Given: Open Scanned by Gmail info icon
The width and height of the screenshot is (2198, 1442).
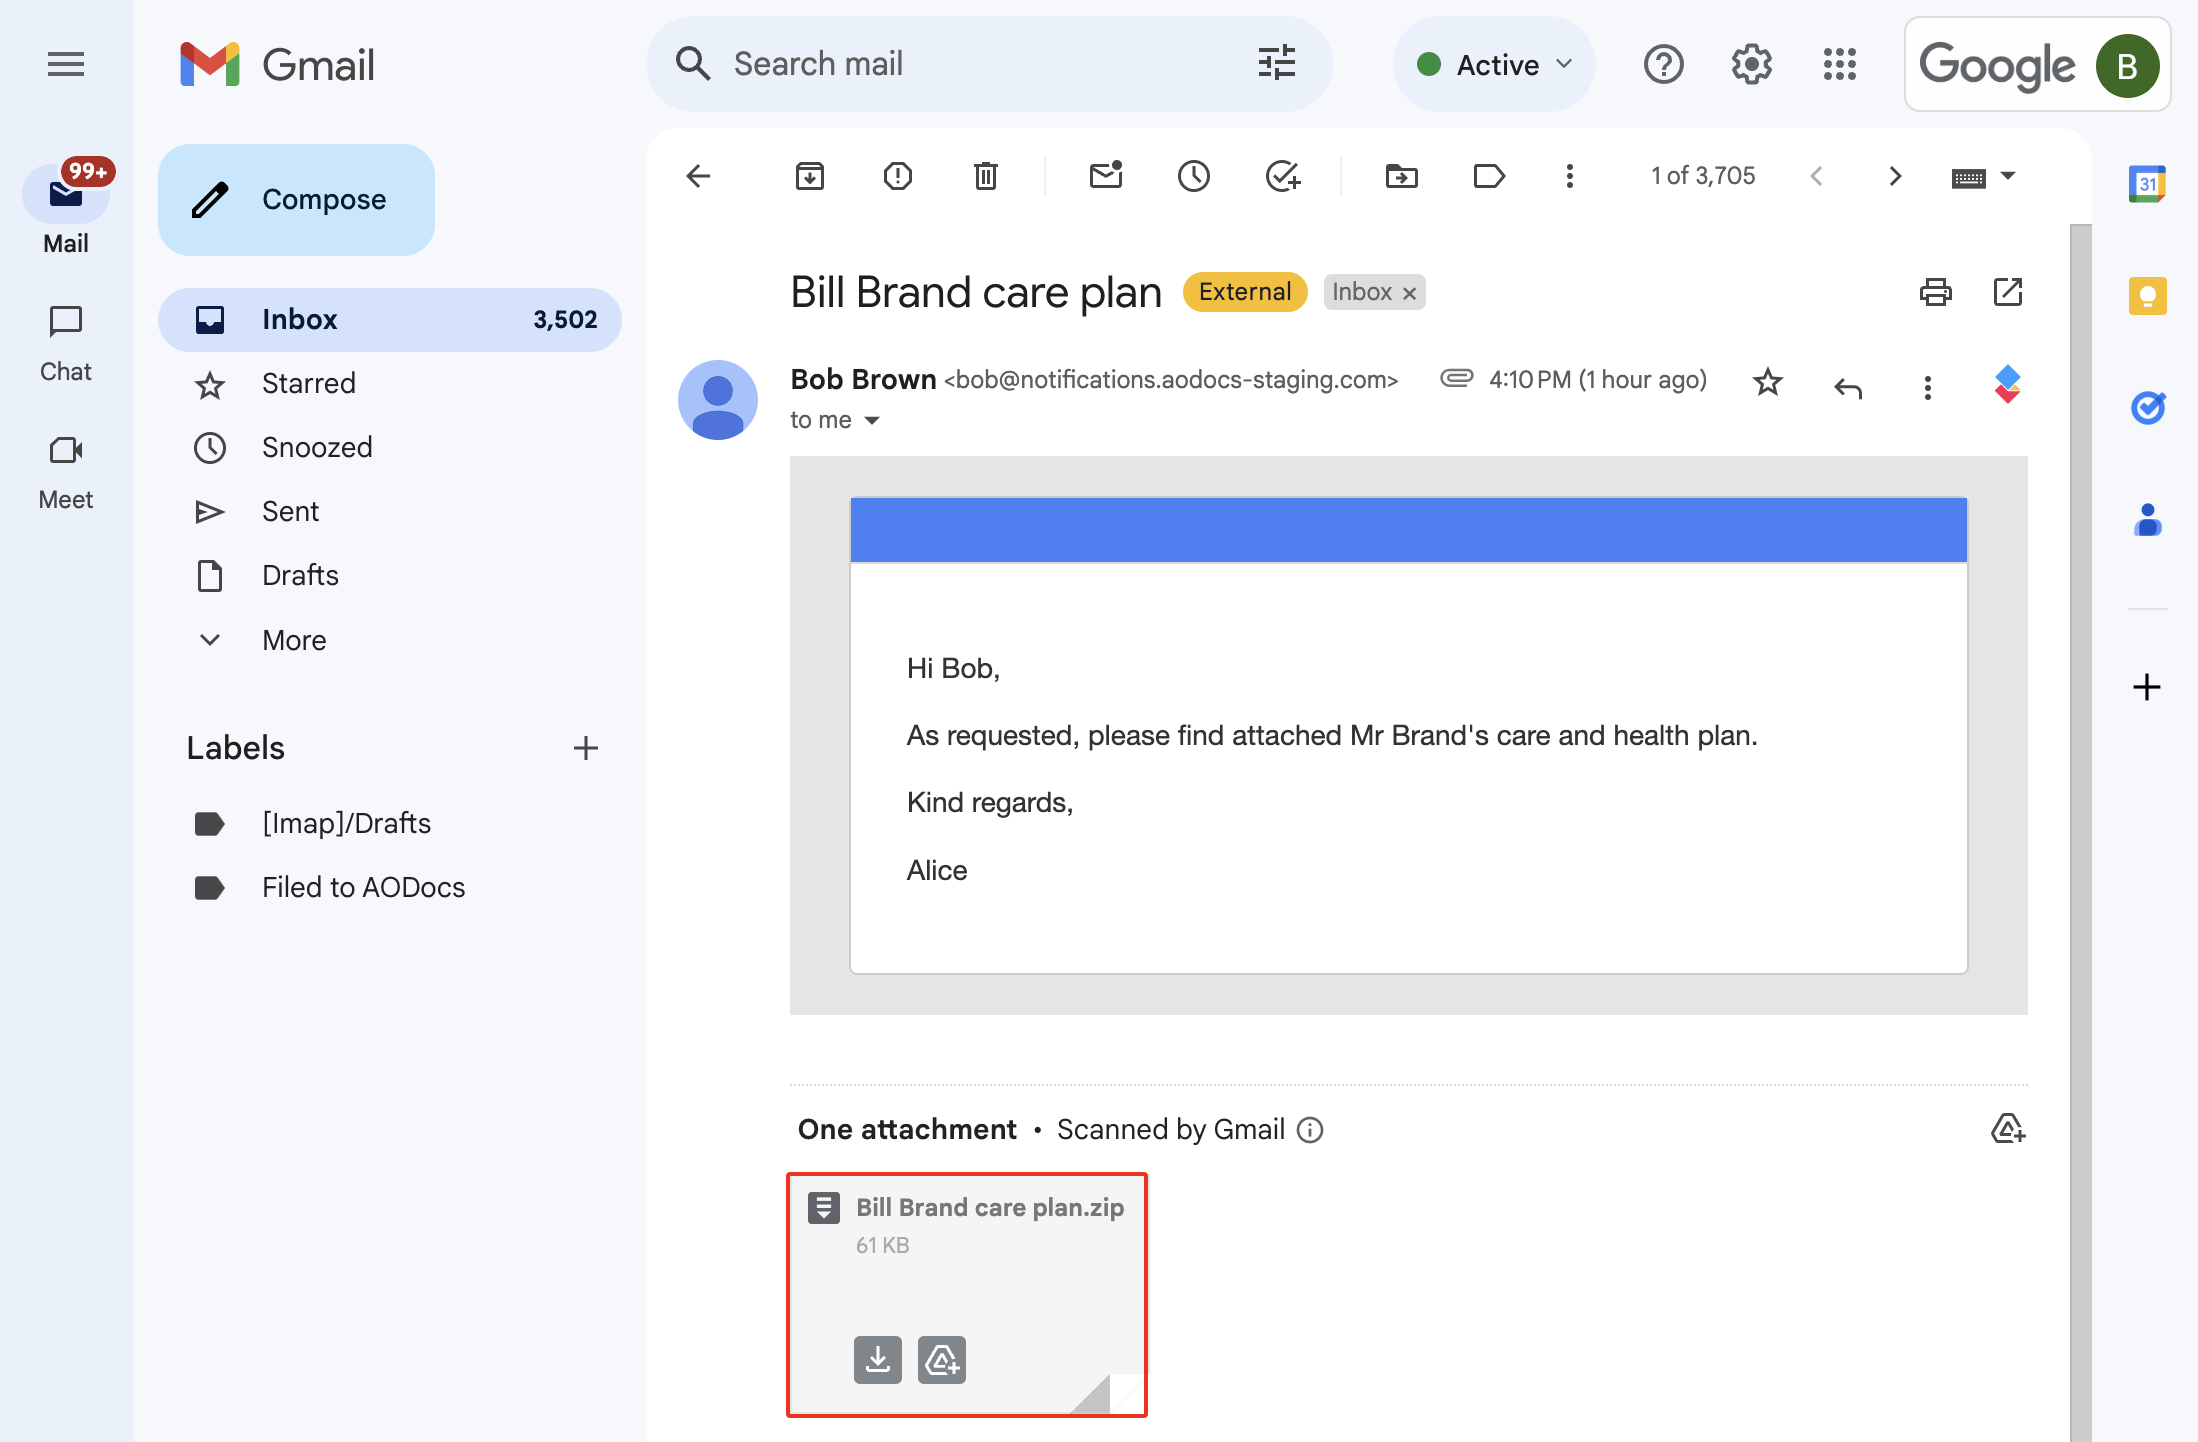Looking at the screenshot, I should (x=1310, y=1130).
